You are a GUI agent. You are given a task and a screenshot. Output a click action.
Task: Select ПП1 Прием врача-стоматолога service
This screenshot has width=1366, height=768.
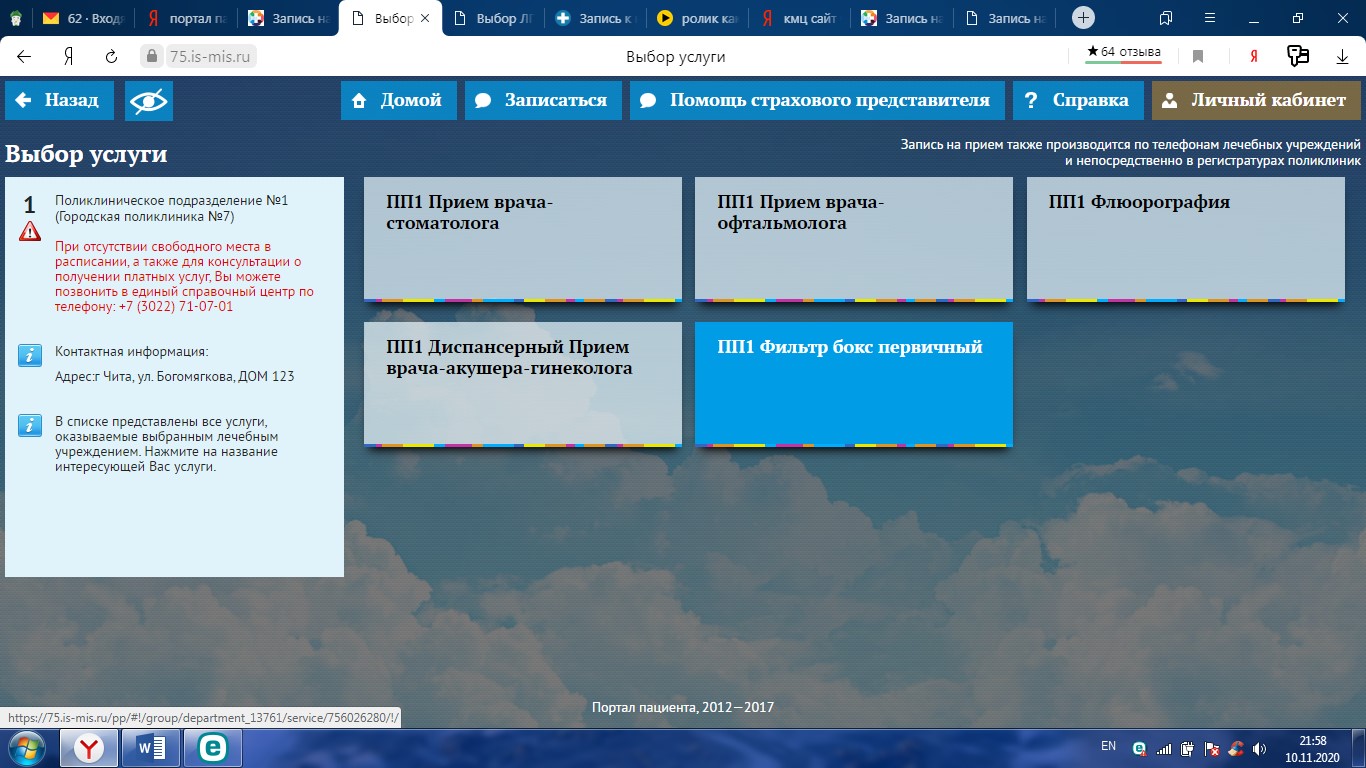(x=522, y=239)
